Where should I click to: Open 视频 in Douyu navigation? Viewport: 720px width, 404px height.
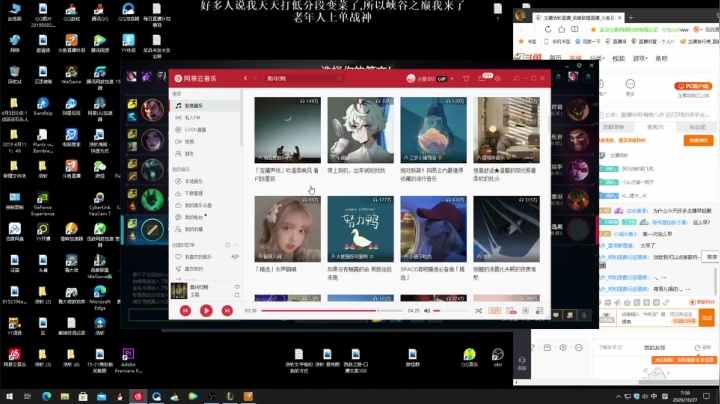point(619,58)
